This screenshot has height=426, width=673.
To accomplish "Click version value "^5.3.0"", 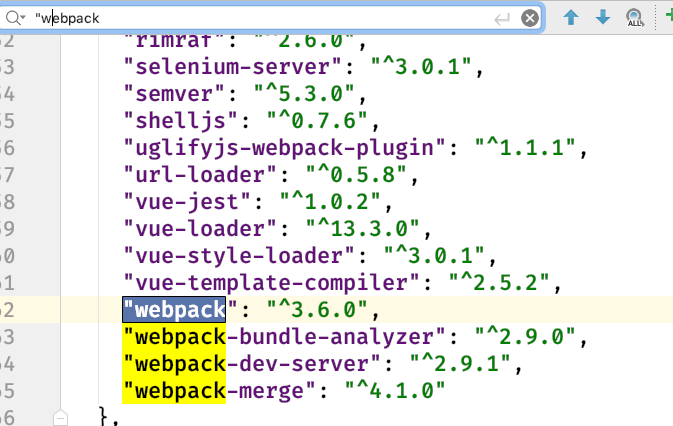I will (x=304, y=94).
